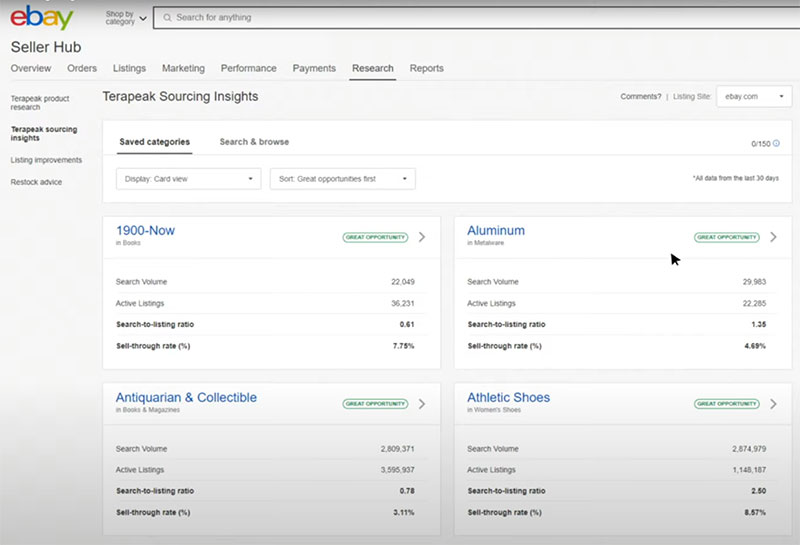Image resolution: width=800 pixels, height=545 pixels.
Task: Select the Saved categories tab
Action: (x=155, y=142)
